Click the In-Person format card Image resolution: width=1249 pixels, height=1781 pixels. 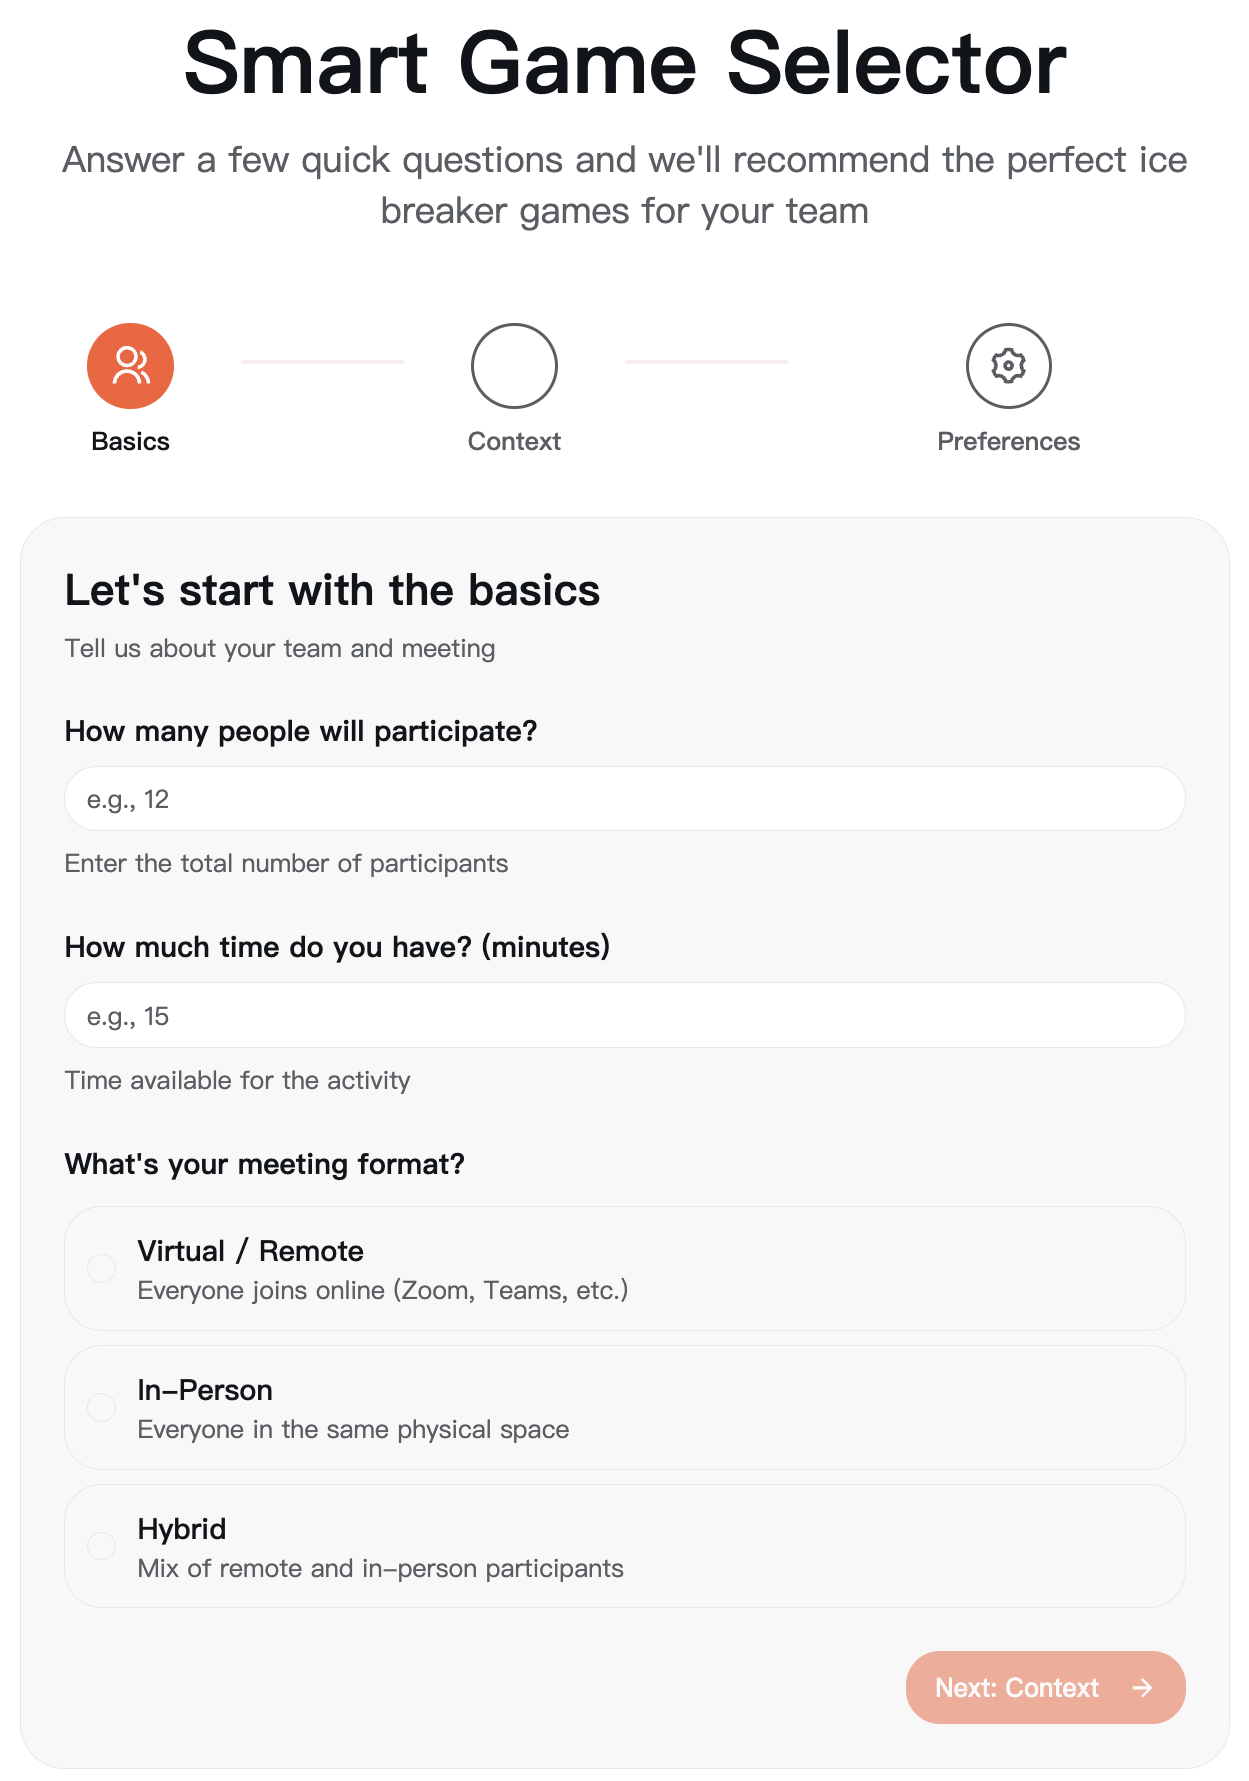pyautogui.click(x=624, y=1407)
